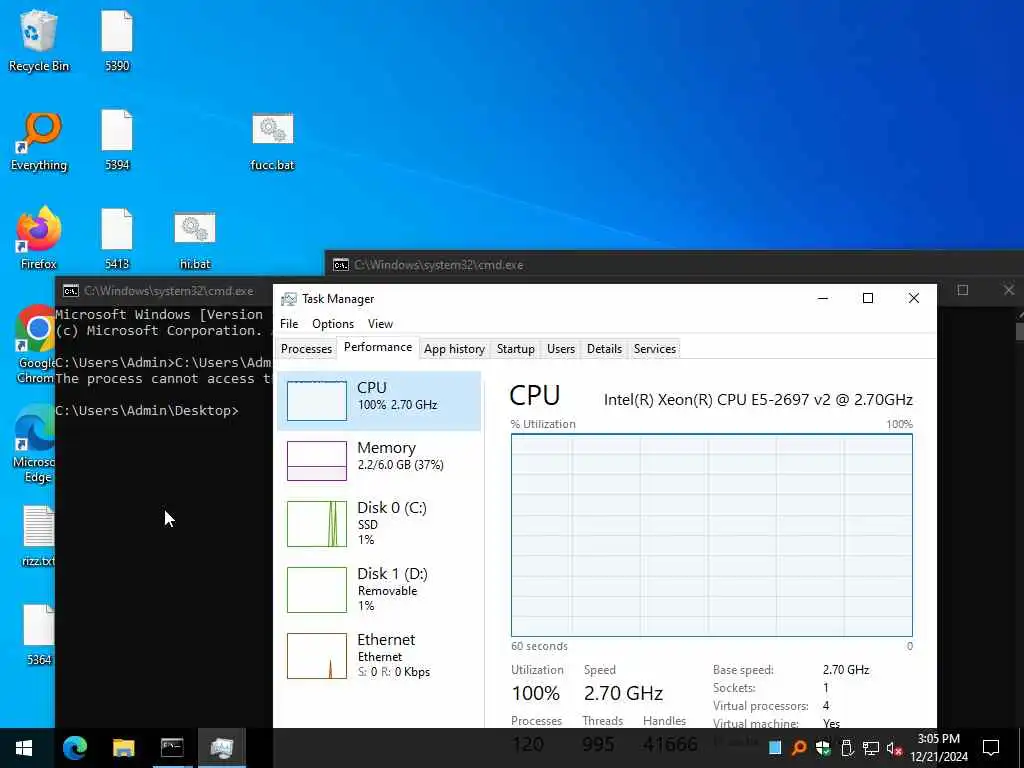Select the 5413 desktop file
The image size is (1024, 768).
[x=117, y=239]
